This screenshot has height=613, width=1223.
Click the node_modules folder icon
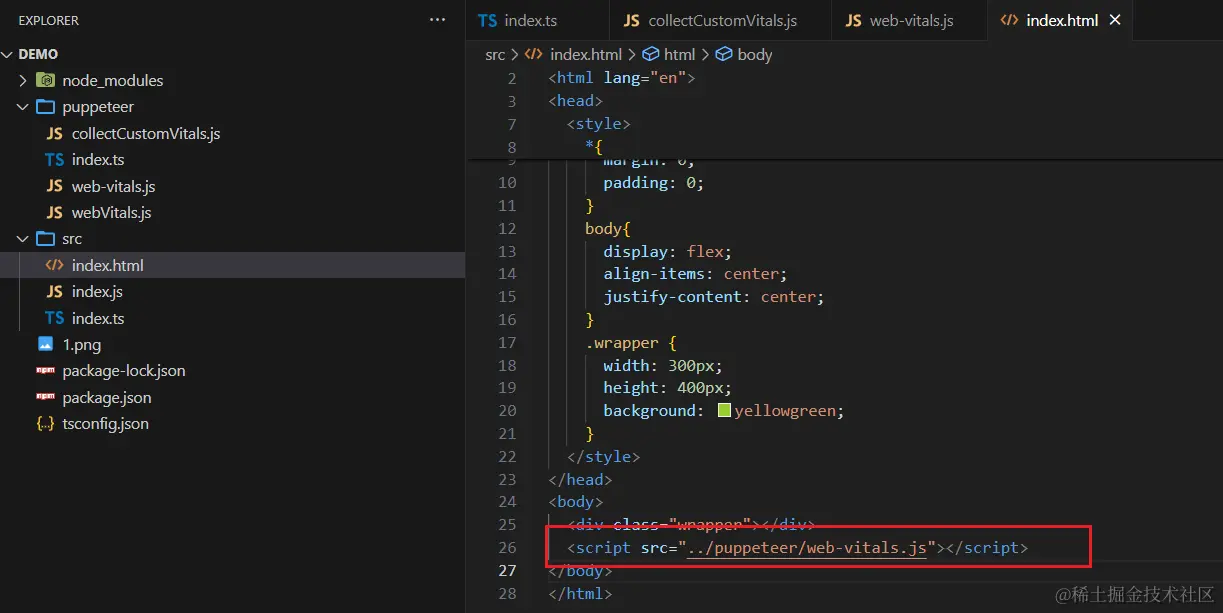45,80
